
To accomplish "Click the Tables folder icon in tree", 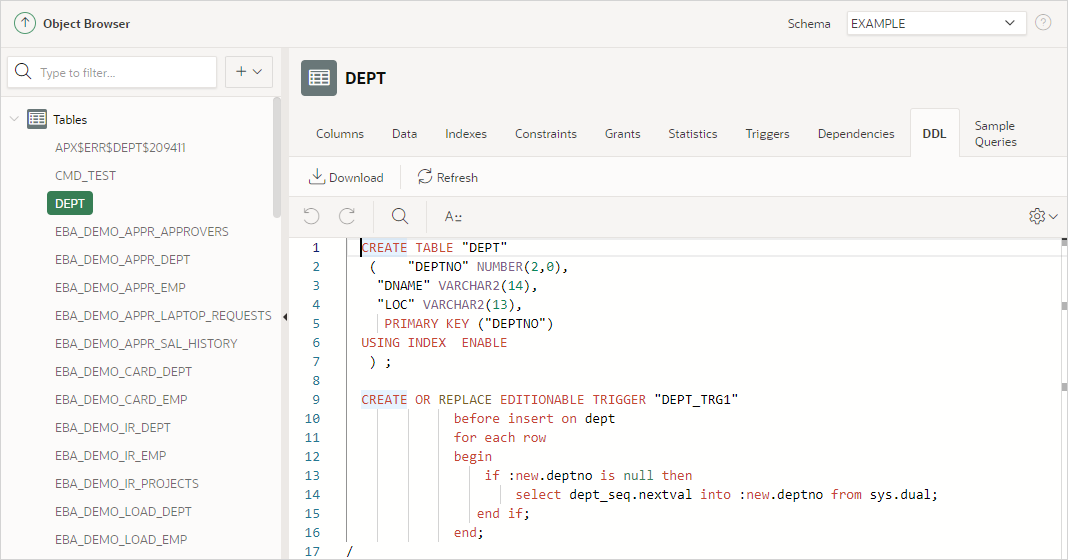I will pyautogui.click(x=37, y=119).
